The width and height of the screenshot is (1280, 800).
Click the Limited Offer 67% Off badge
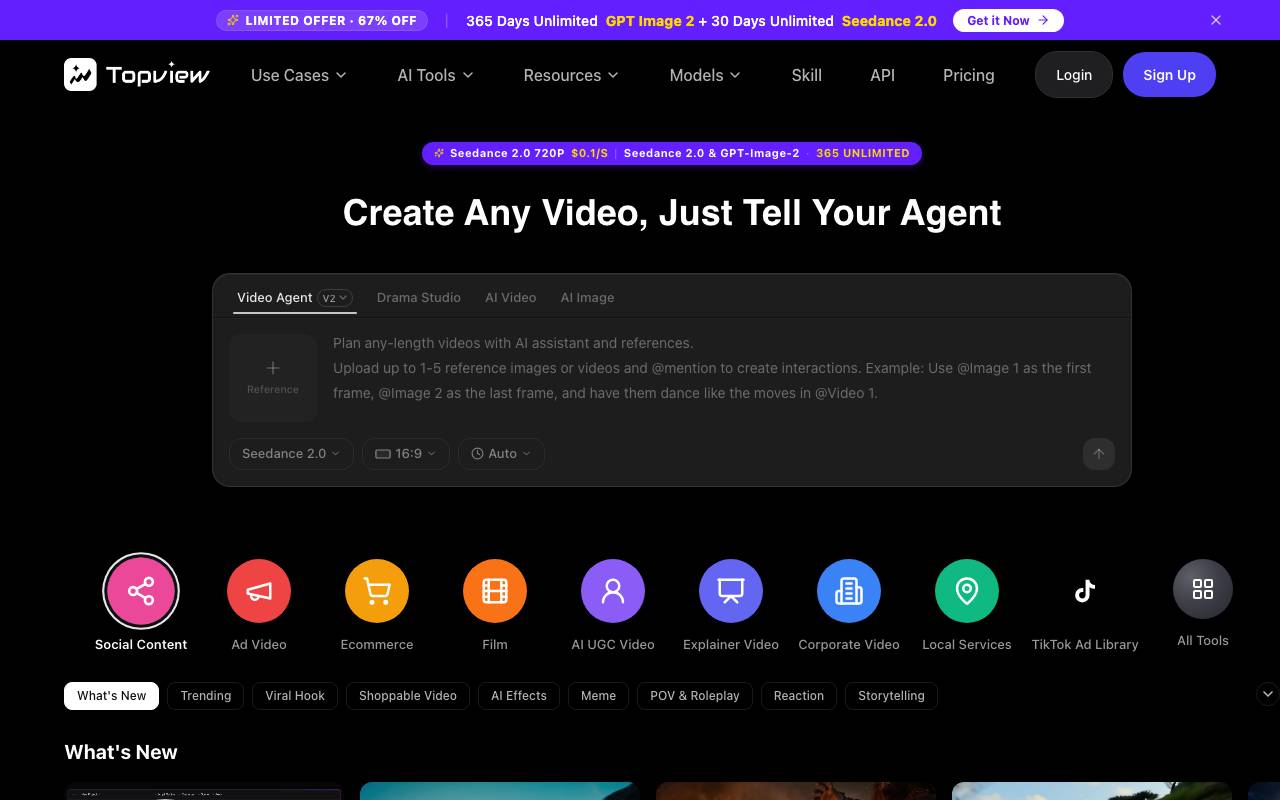[x=322, y=20]
